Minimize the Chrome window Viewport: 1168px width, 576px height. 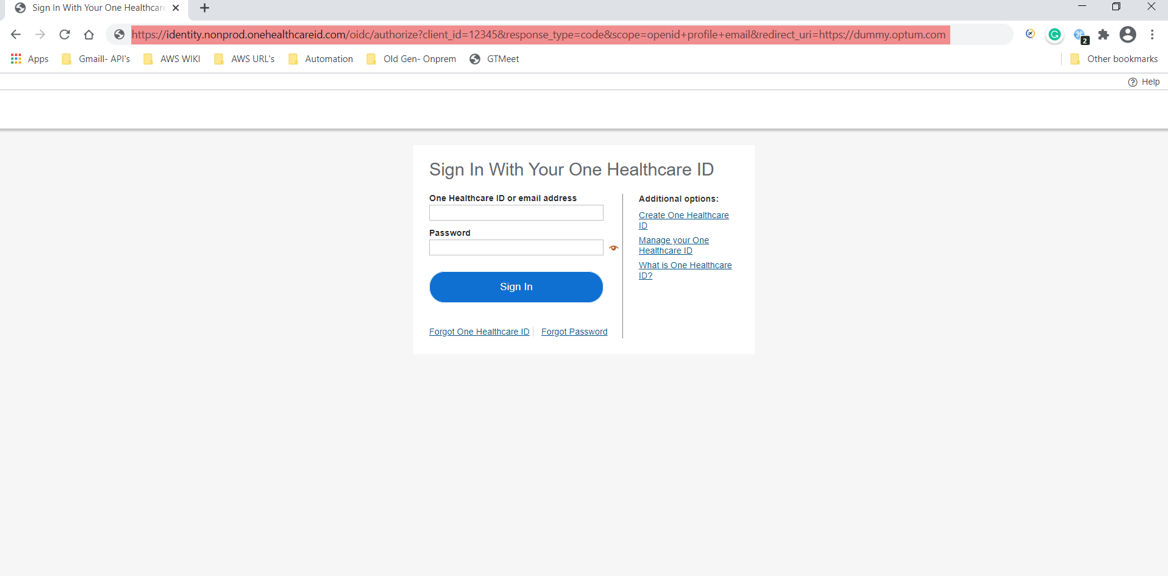click(1082, 7)
